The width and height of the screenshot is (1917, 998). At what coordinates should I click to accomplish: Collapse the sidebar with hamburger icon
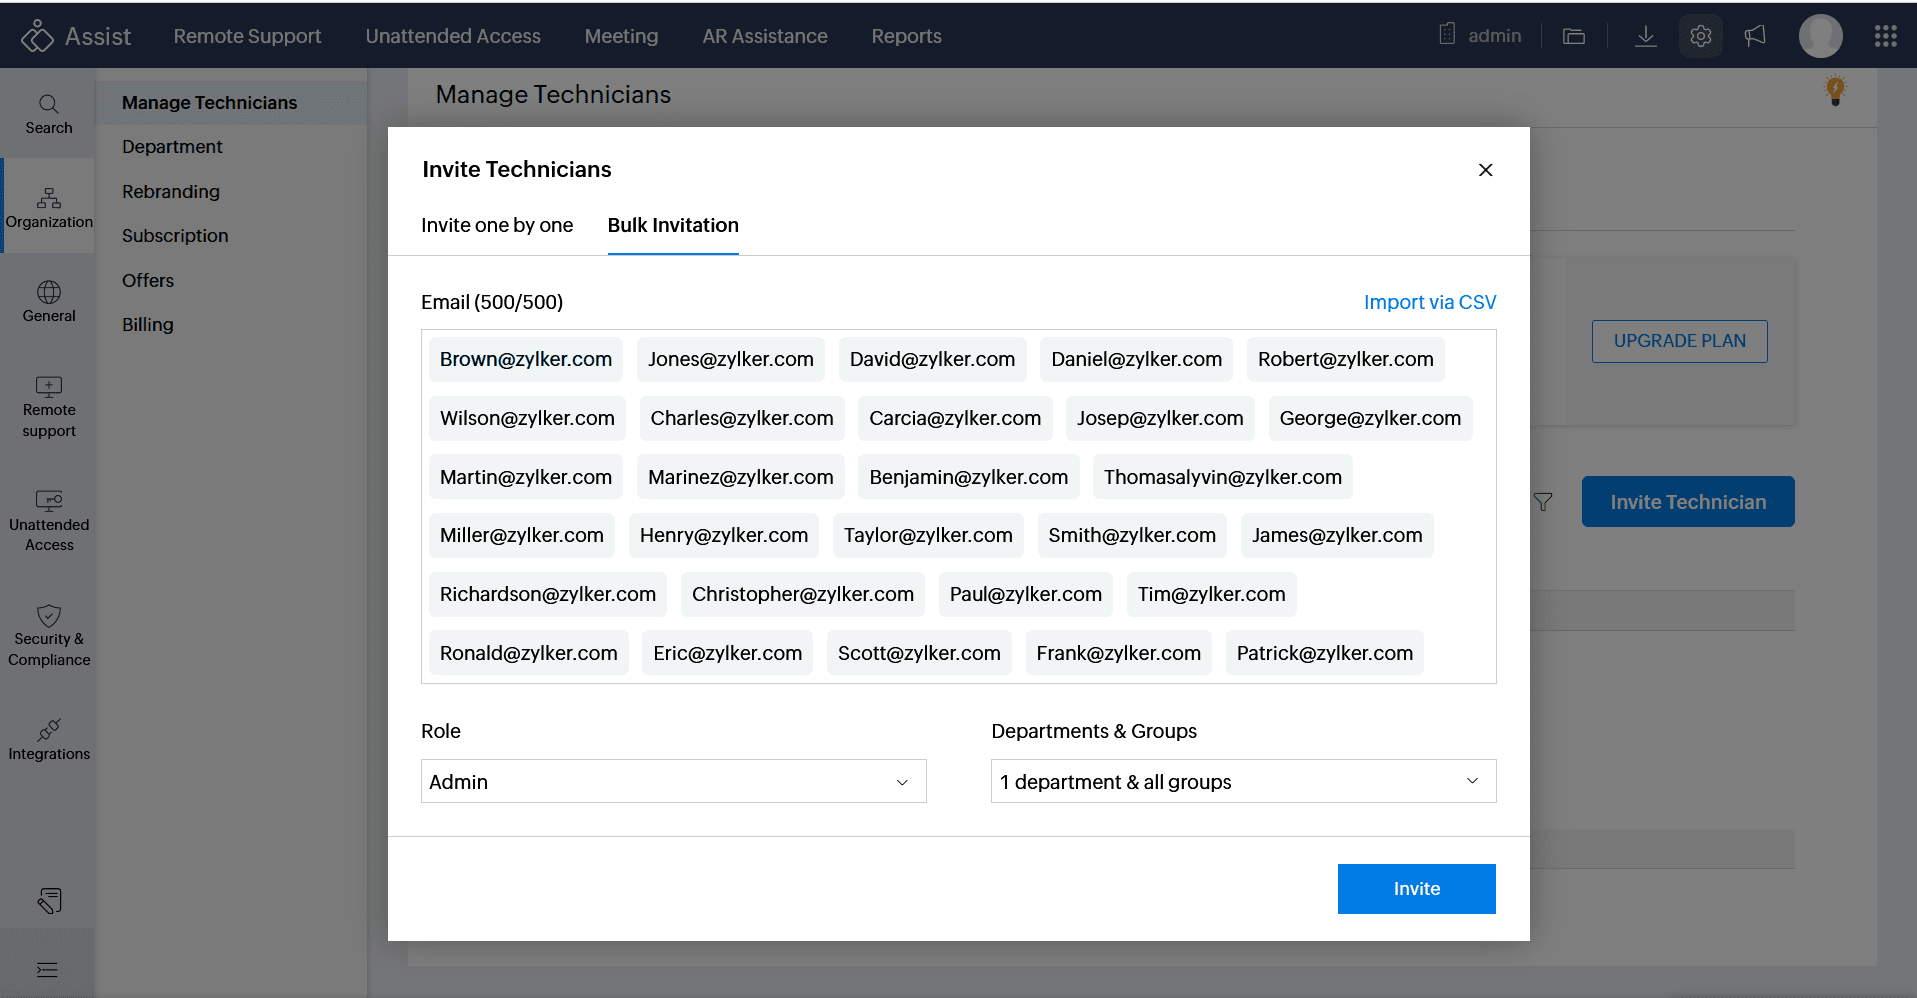47,969
